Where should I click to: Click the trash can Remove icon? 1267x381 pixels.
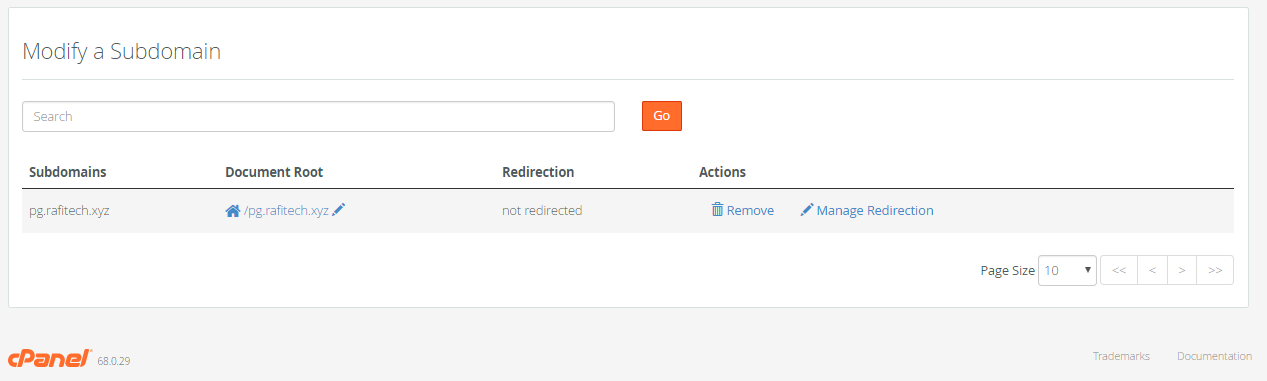tap(717, 210)
